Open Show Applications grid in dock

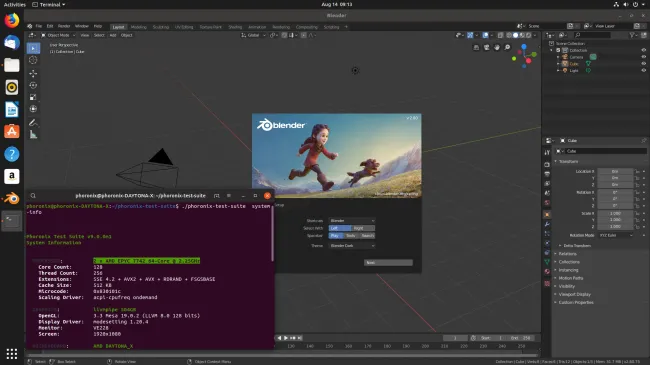pyautogui.click(x=12, y=354)
